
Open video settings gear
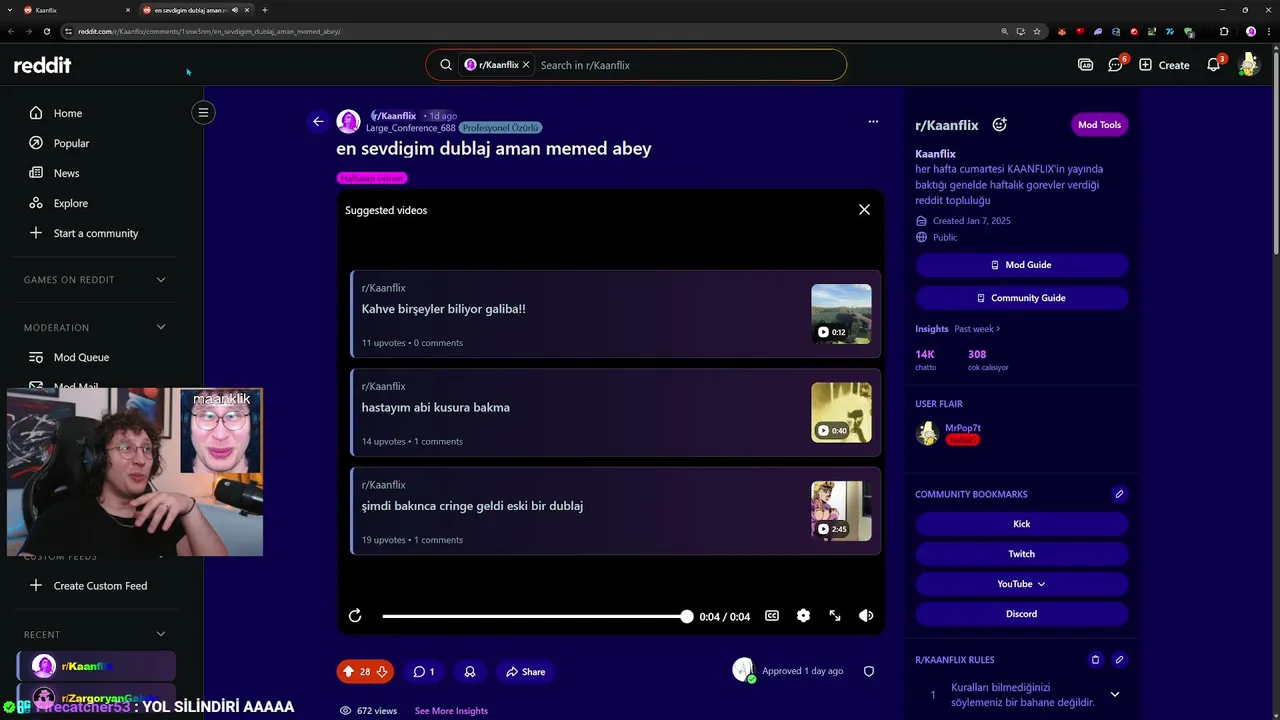803,616
